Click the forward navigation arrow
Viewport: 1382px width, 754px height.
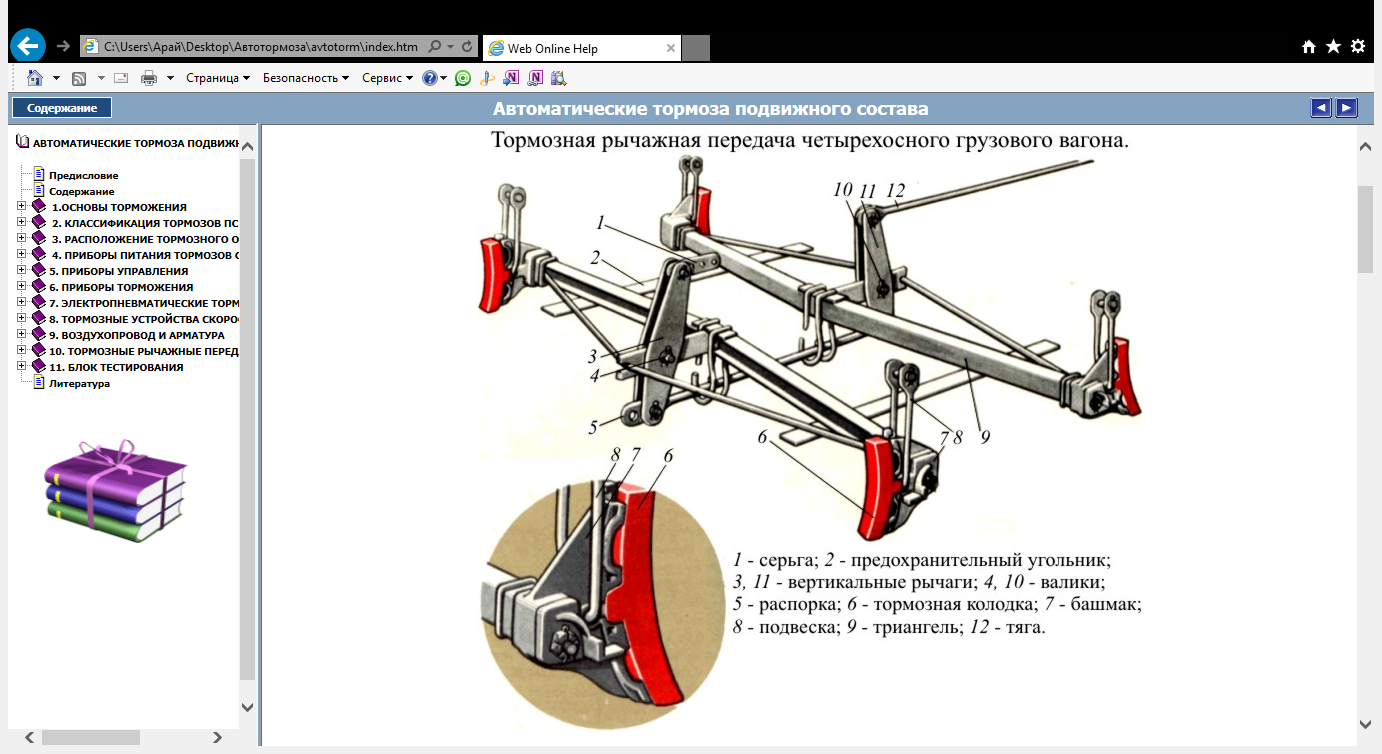coord(63,46)
